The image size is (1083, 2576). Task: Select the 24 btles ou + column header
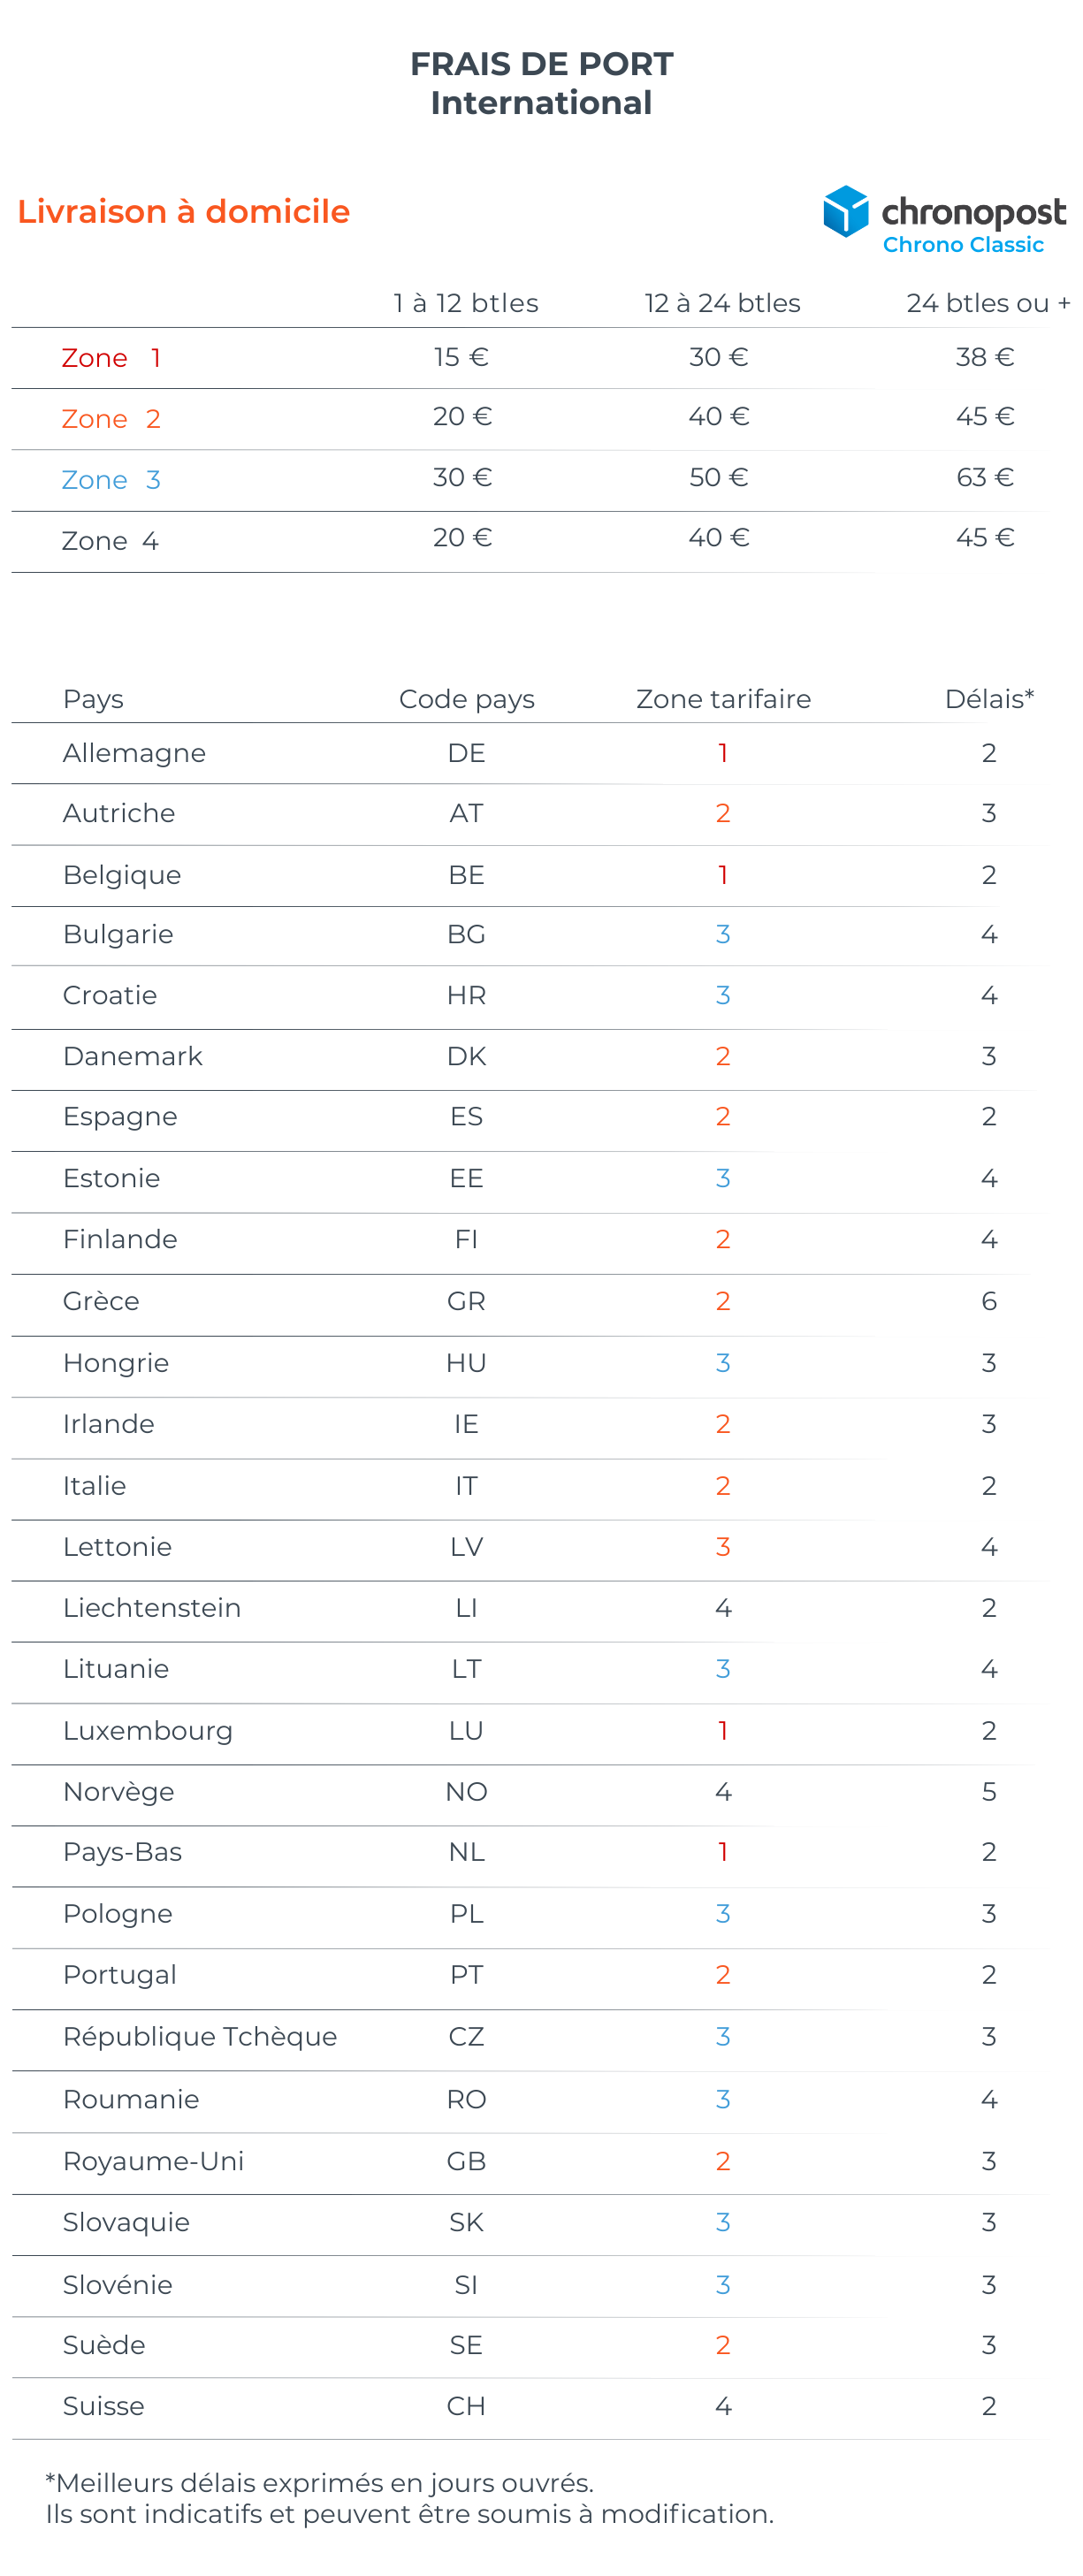(x=987, y=303)
